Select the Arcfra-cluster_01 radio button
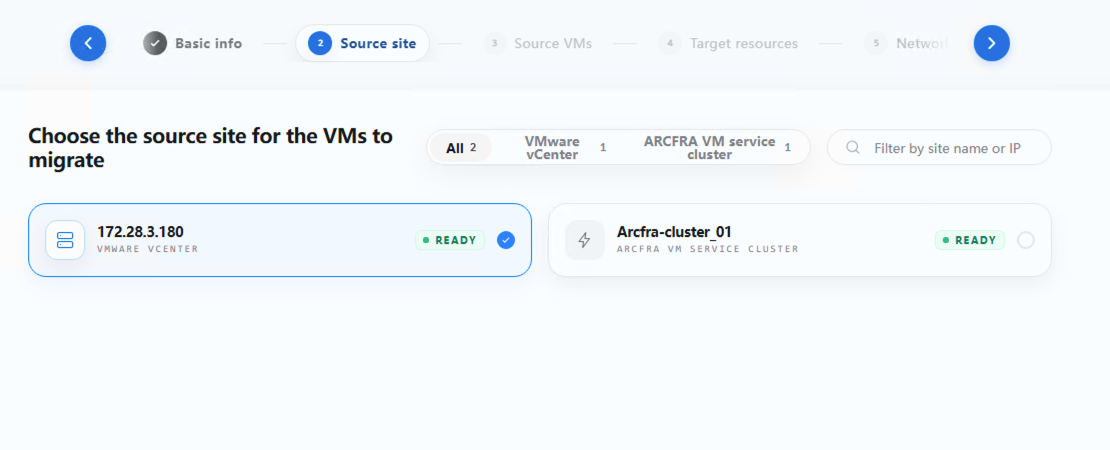This screenshot has width=1110, height=450. [1026, 240]
